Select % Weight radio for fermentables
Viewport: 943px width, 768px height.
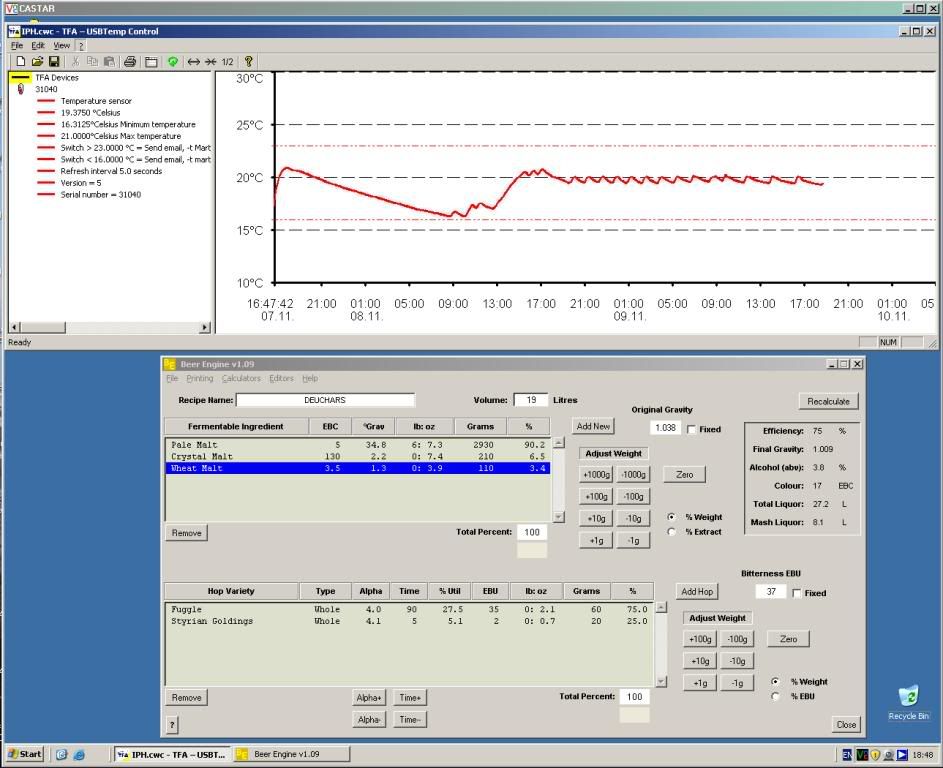(x=672, y=517)
